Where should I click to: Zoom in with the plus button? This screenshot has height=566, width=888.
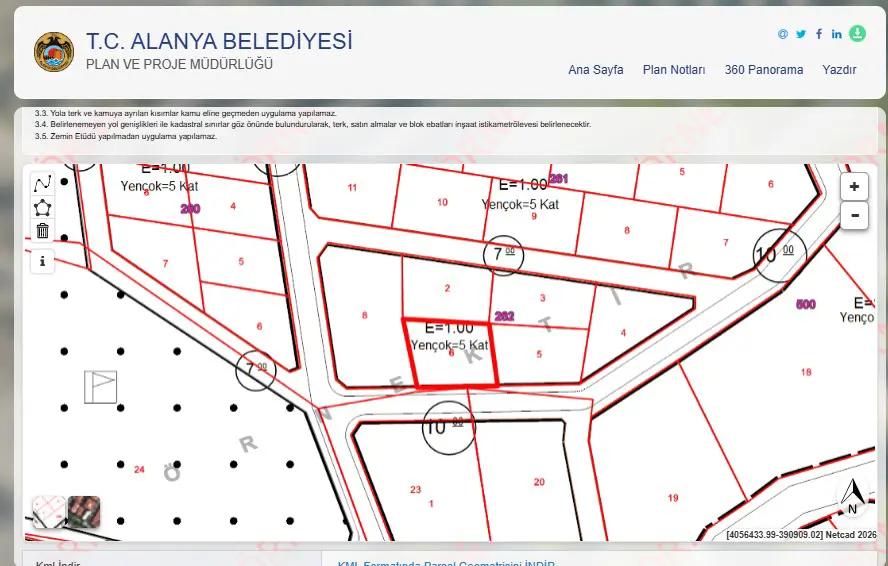(854, 186)
